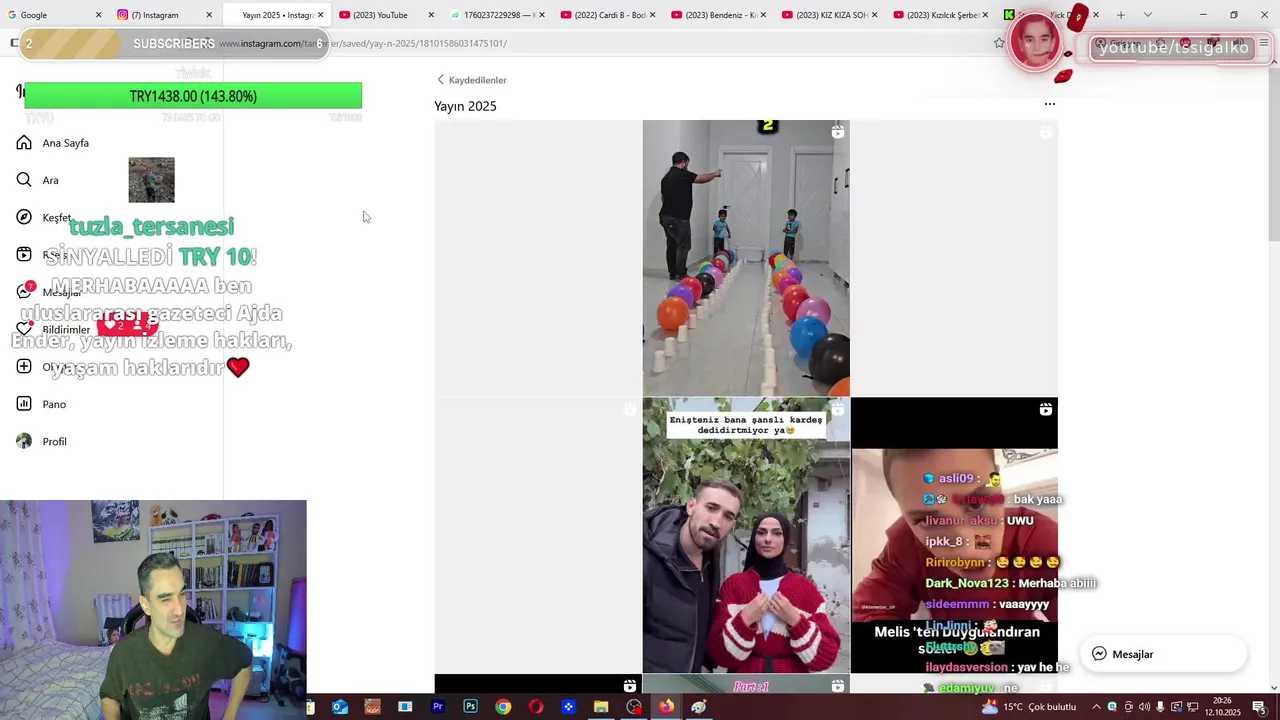Open Outlook from the taskbar
The height and width of the screenshot is (720, 1280).
click(x=340, y=707)
